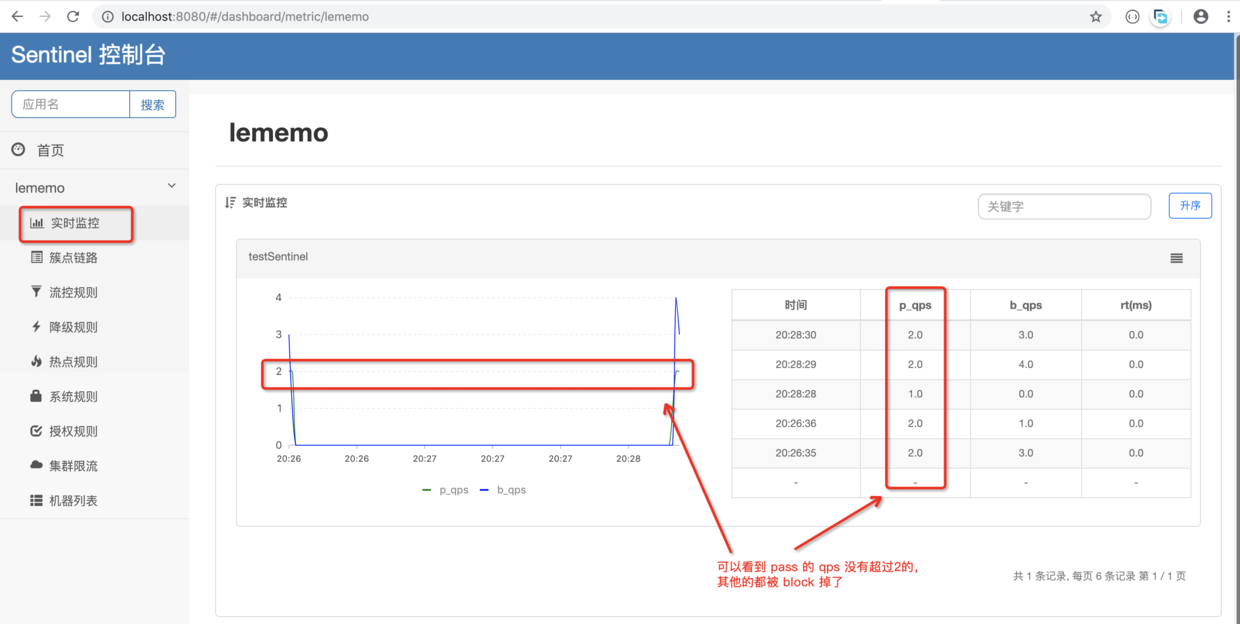Image resolution: width=1240 pixels, height=624 pixels.
Task: Focus the 关键字 keyword filter field
Action: coord(1064,206)
